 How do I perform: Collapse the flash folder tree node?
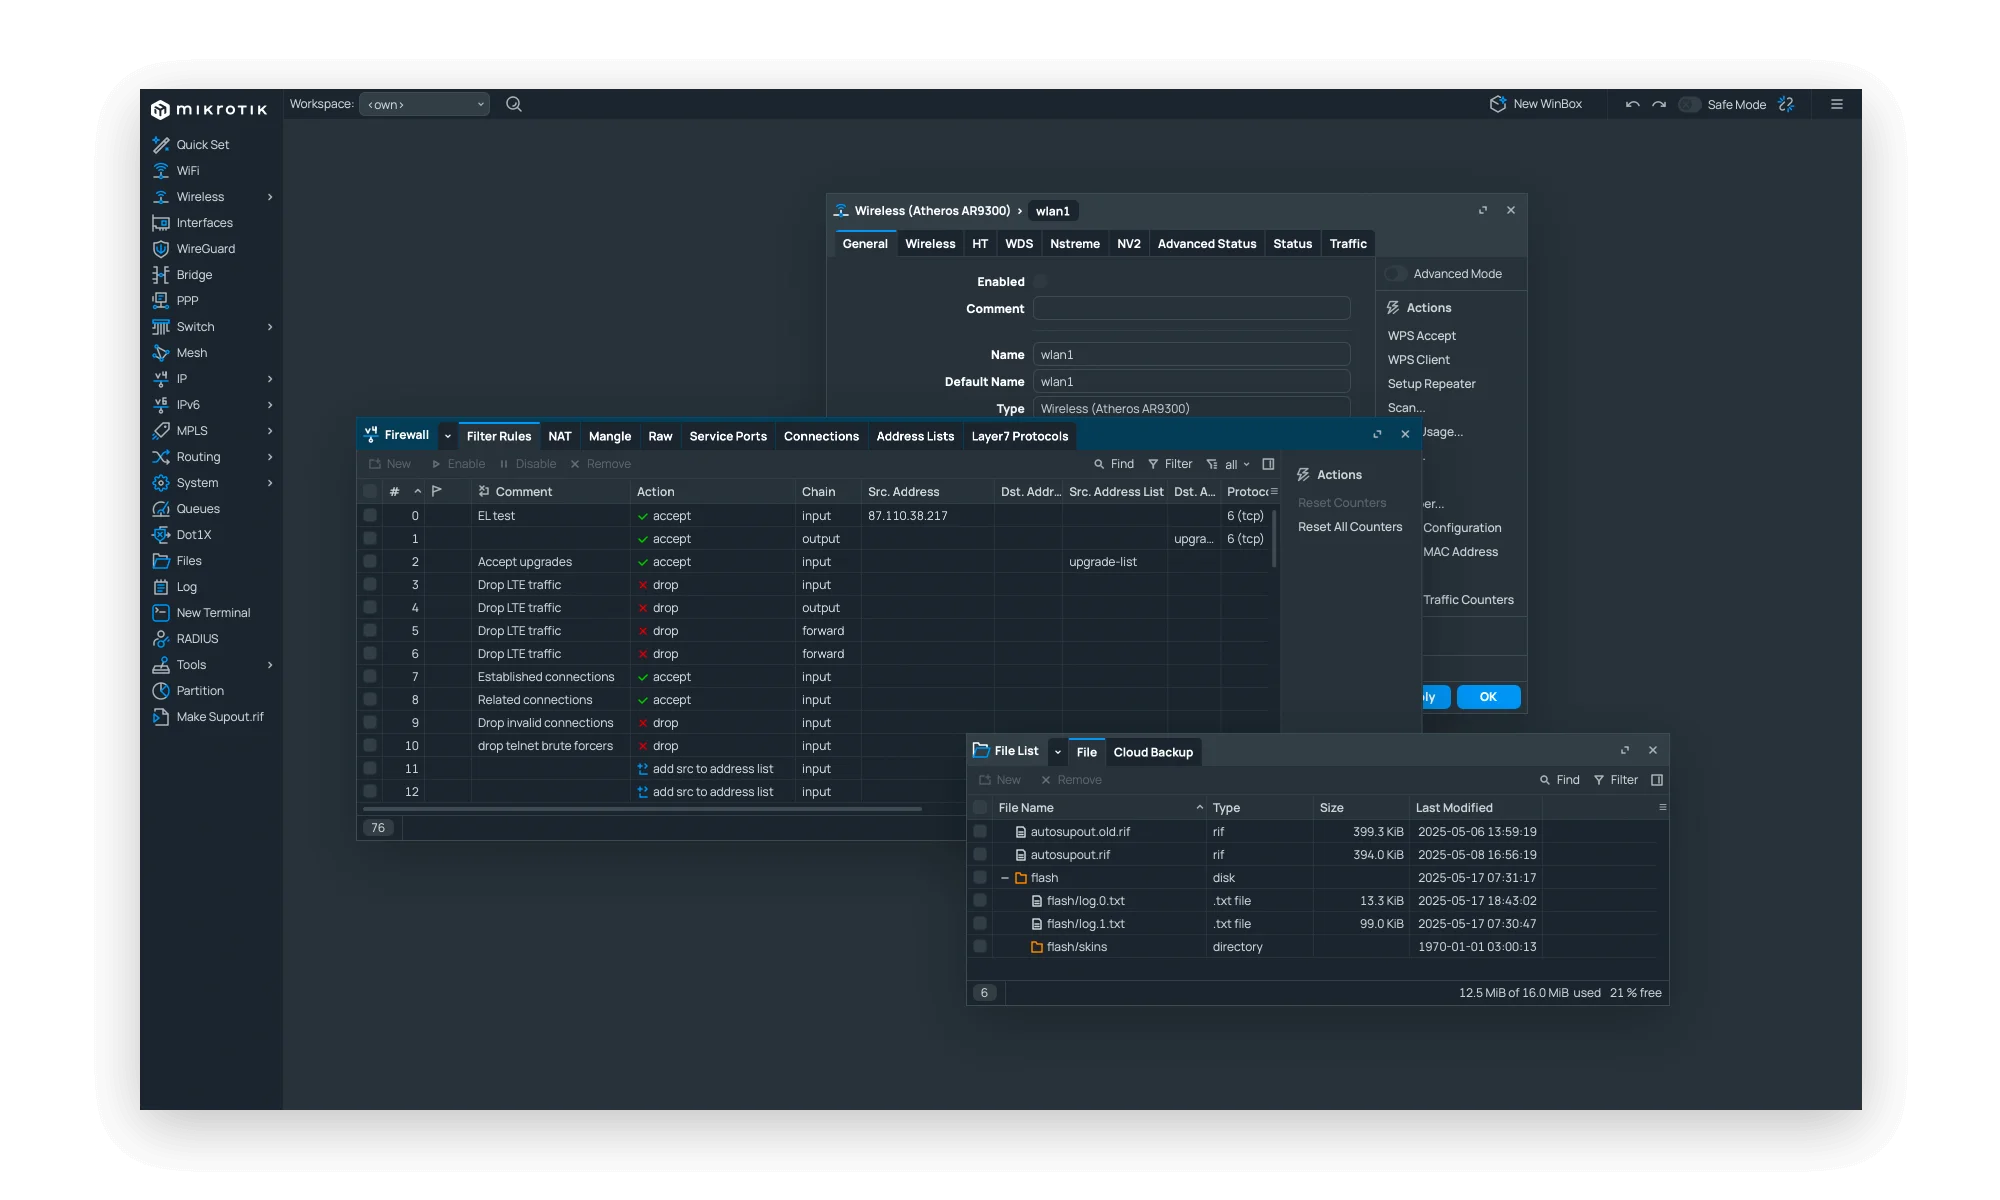pos(1005,878)
